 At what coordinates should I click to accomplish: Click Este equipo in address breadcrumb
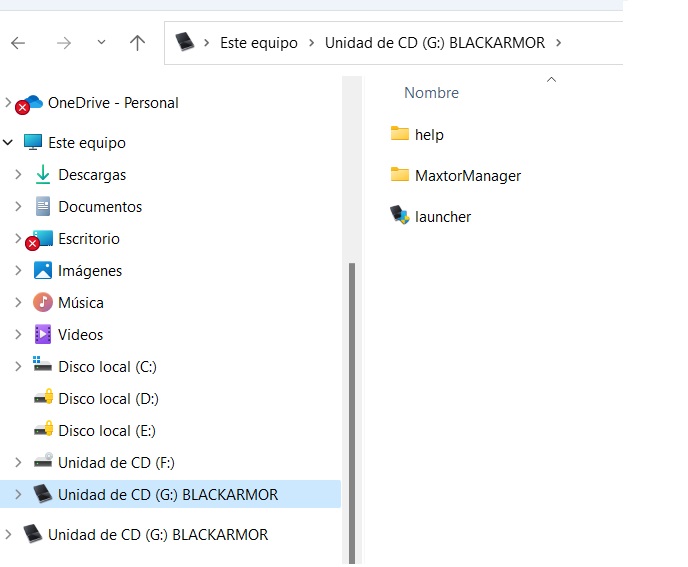click(x=257, y=43)
